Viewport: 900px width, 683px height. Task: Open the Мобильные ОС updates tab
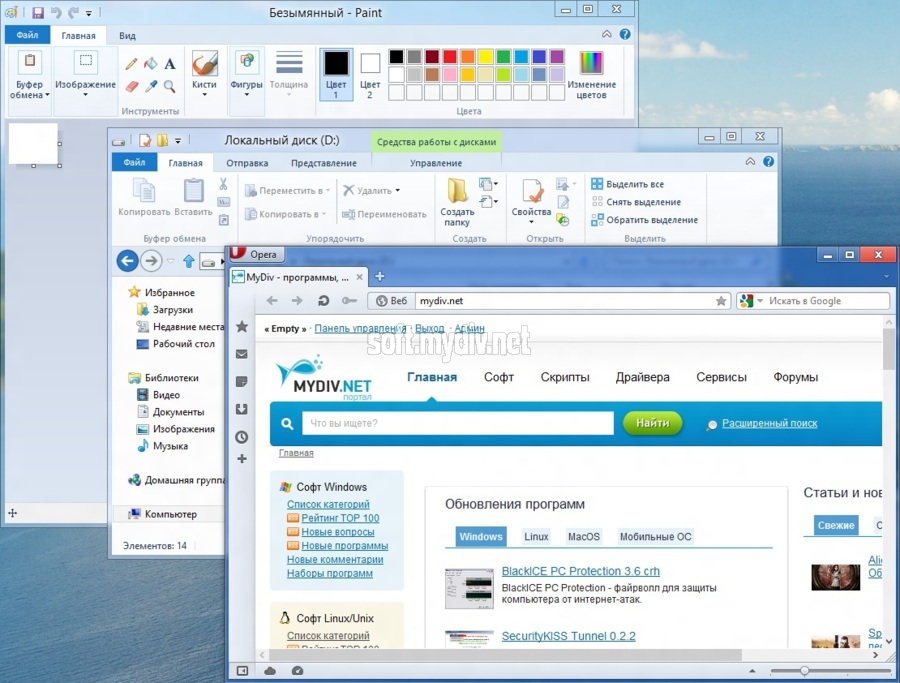point(655,537)
